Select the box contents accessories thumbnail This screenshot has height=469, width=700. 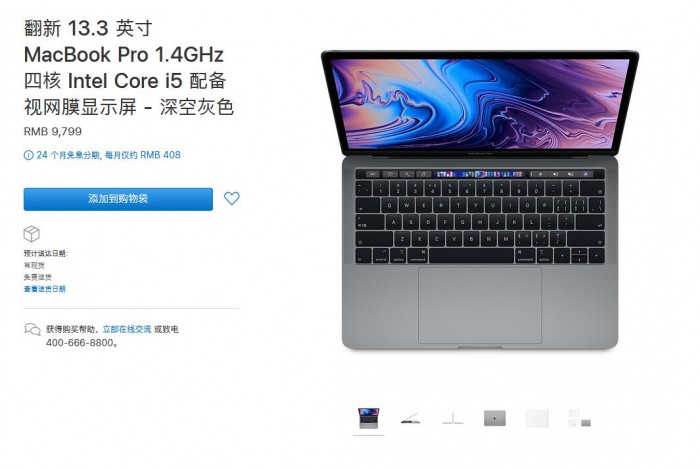(x=579, y=419)
